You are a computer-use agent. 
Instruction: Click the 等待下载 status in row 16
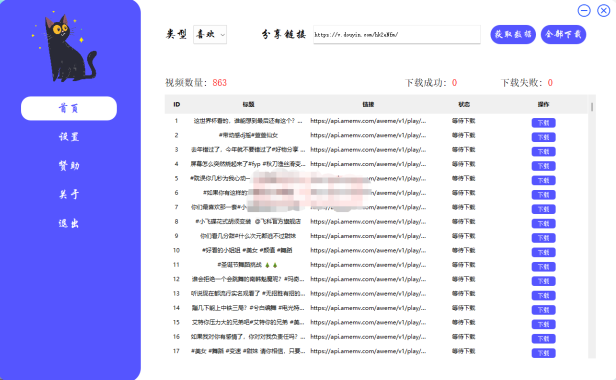(464, 337)
